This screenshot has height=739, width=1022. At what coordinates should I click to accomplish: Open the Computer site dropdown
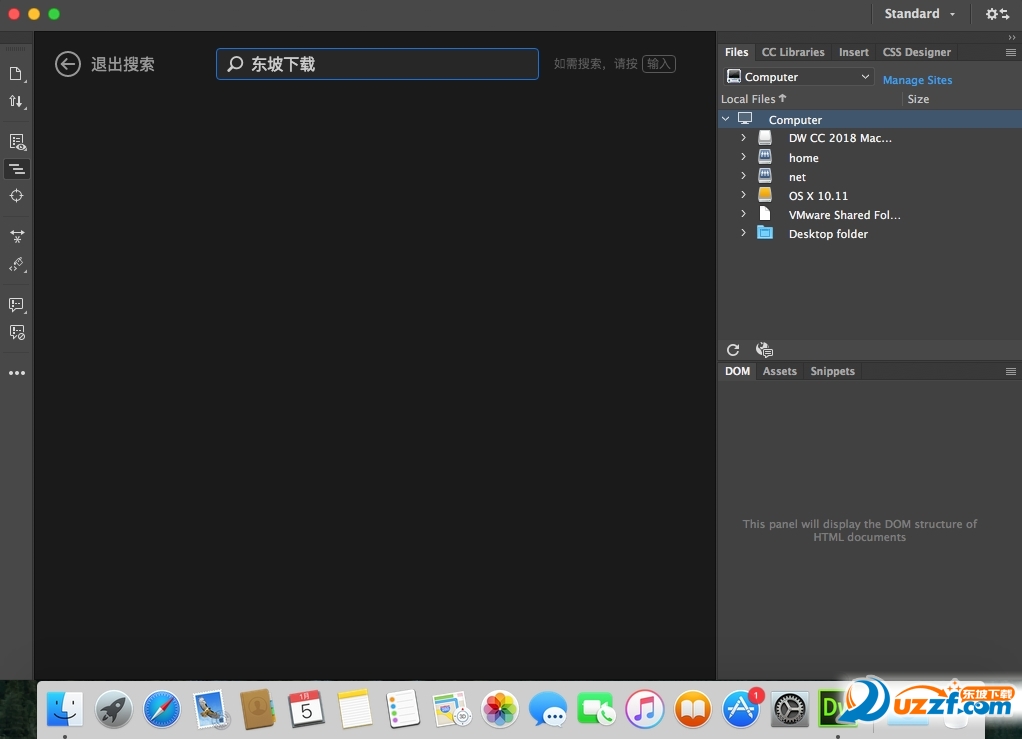click(x=798, y=77)
